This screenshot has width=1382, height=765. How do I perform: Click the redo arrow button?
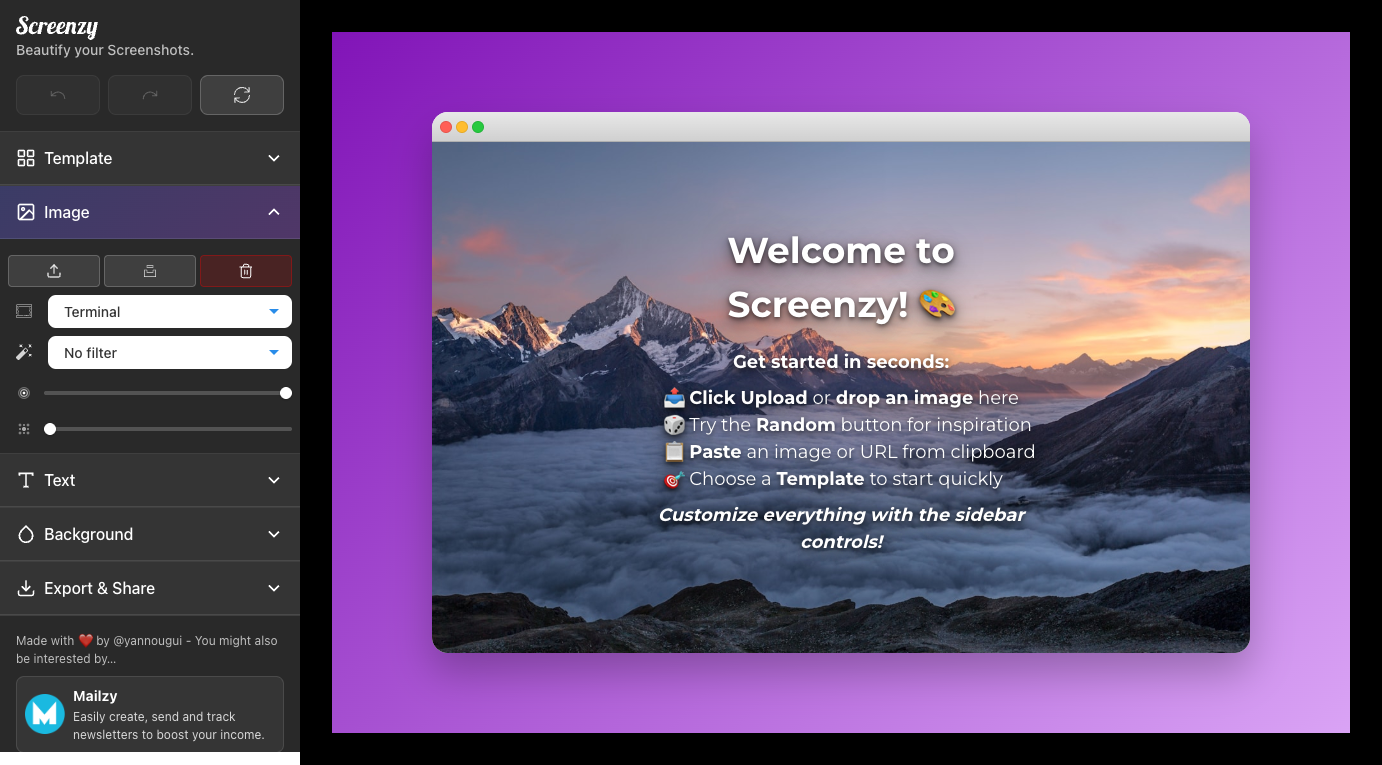(150, 95)
